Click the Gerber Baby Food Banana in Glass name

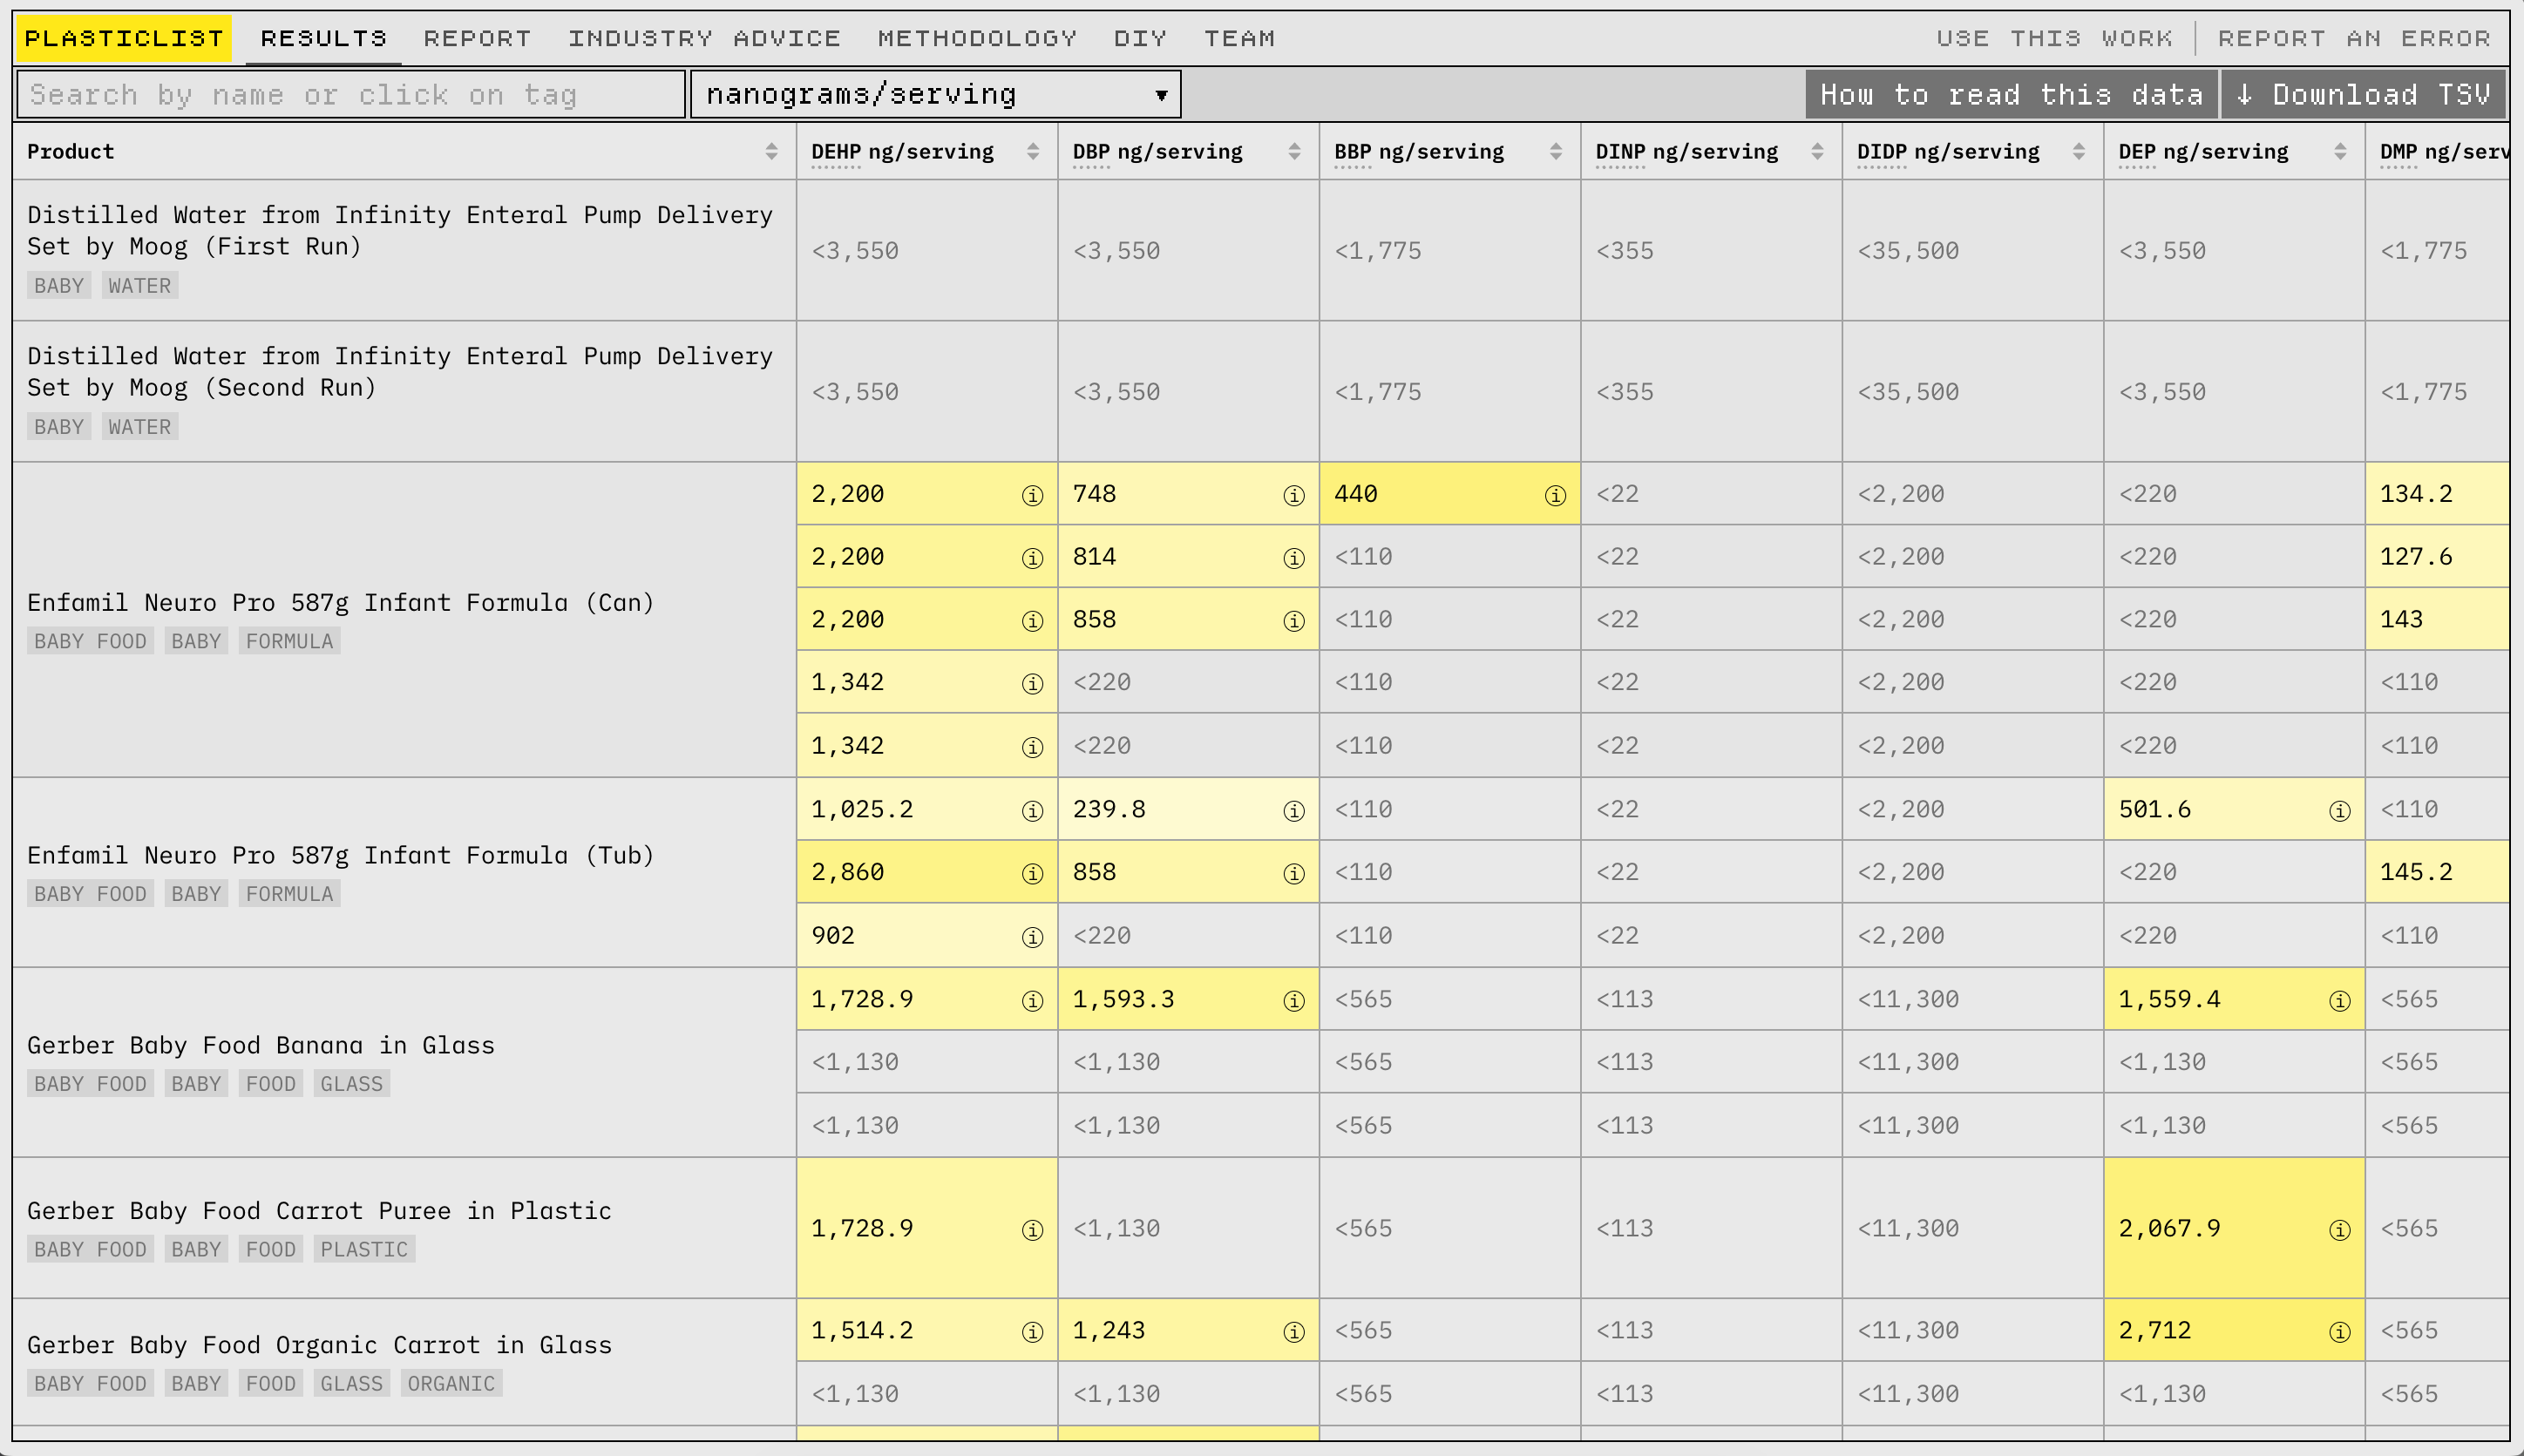[261, 1046]
